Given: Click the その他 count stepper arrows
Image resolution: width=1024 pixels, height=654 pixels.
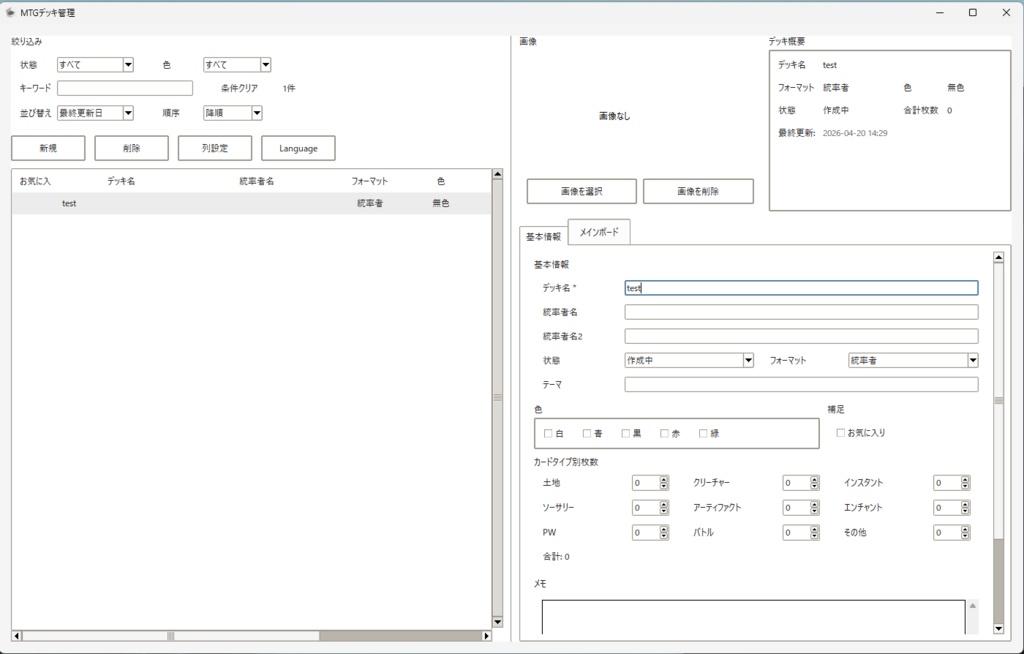Looking at the screenshot, I should coord(965,532).
